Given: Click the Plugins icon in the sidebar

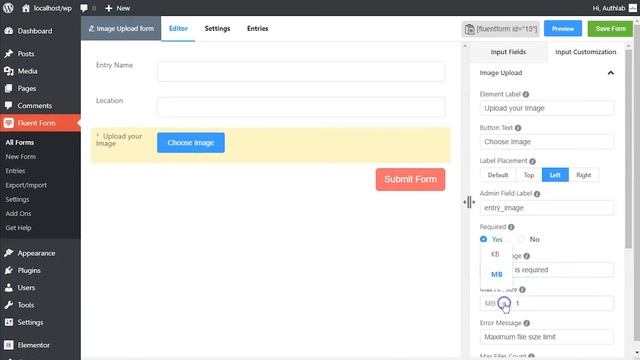Looking at the screenshot, I should (x=9, y=270).
